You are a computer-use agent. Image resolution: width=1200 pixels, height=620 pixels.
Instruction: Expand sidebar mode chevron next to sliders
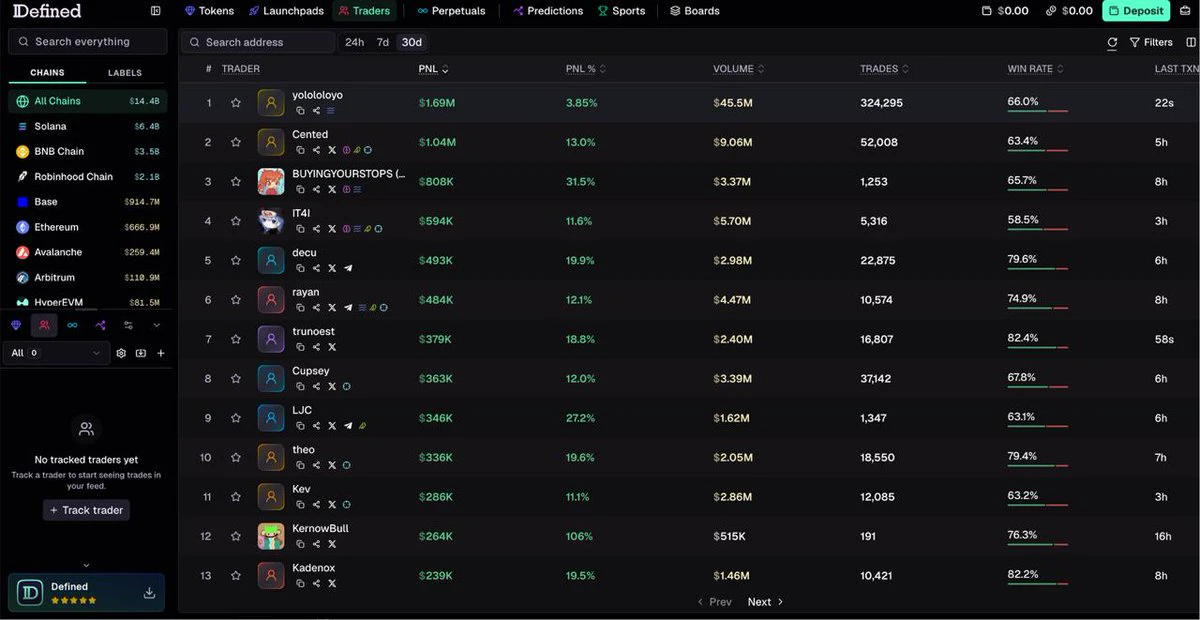(x=156, y=325)
